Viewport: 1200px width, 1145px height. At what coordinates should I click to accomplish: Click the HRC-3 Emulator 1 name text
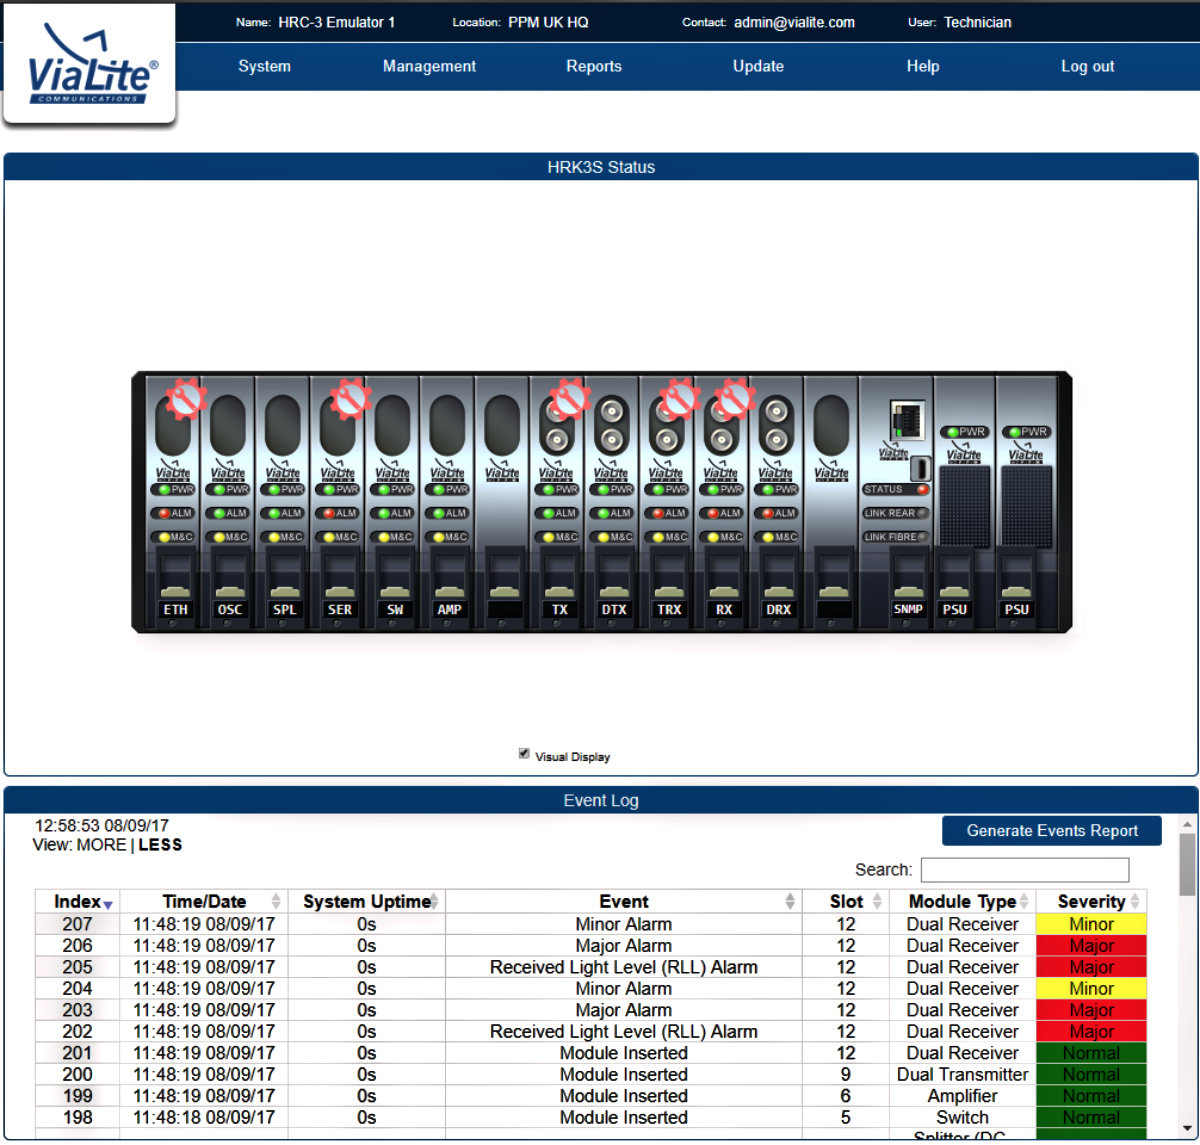pyautogui.click(x=336, y=22)
